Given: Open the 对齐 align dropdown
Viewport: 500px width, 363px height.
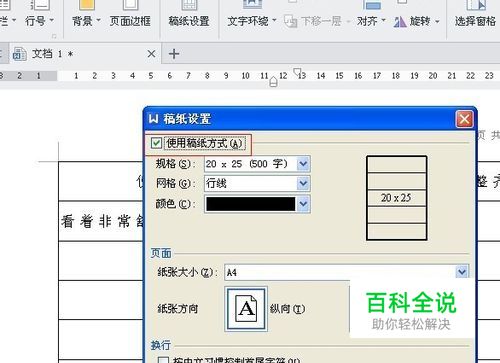Looking at the screenshot, I should point(371,21).
